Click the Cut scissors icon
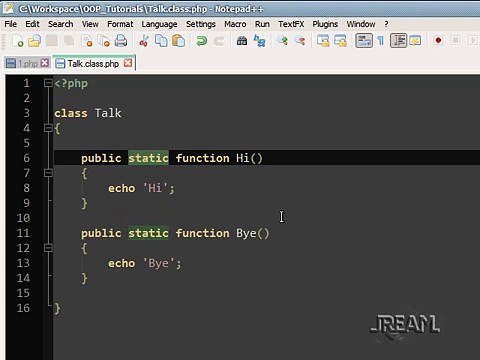This screenshot has height=360, width=480. point(144,41)
